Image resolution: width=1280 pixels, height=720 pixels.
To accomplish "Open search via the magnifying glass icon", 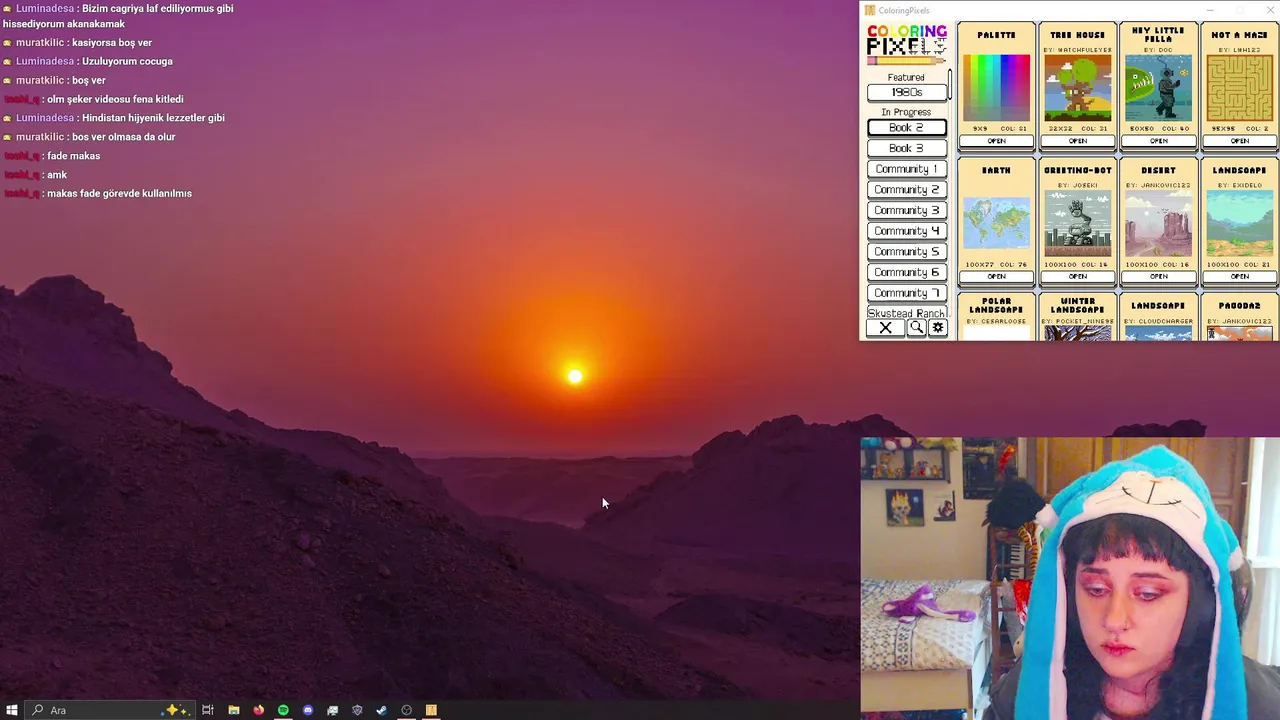I will pos(916,327).
